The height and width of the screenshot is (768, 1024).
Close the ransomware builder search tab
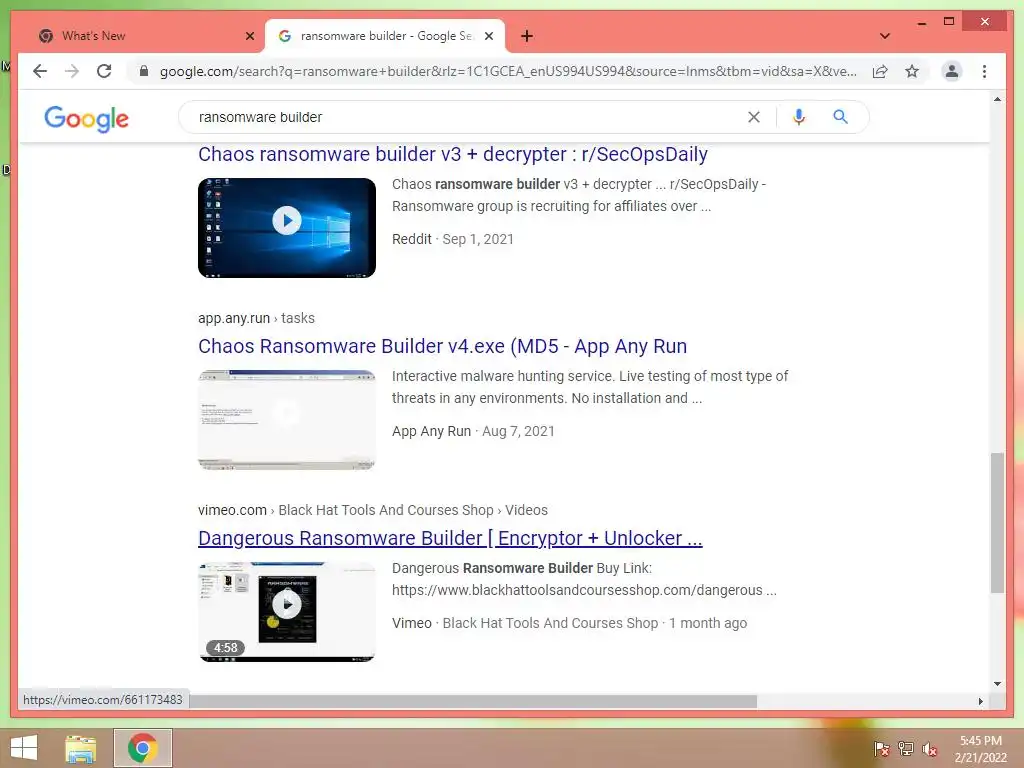[488, 36]
